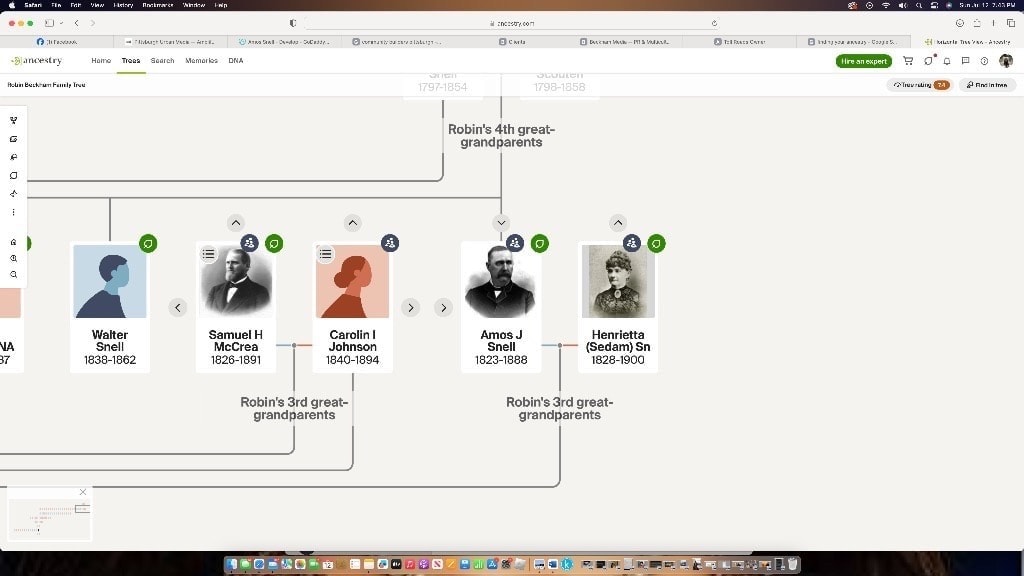Open Walter Snell's person card
1024x576 pixels.
tap(110, 307)
